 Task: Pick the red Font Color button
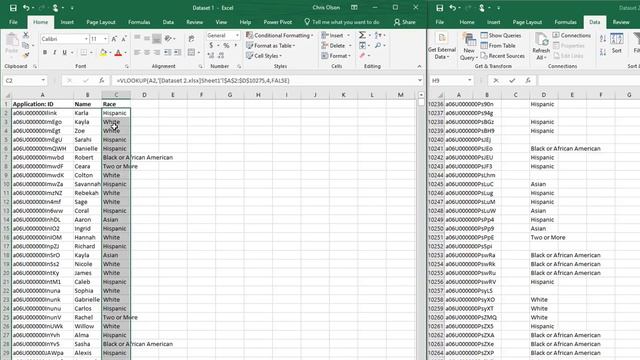coord(118,52)
